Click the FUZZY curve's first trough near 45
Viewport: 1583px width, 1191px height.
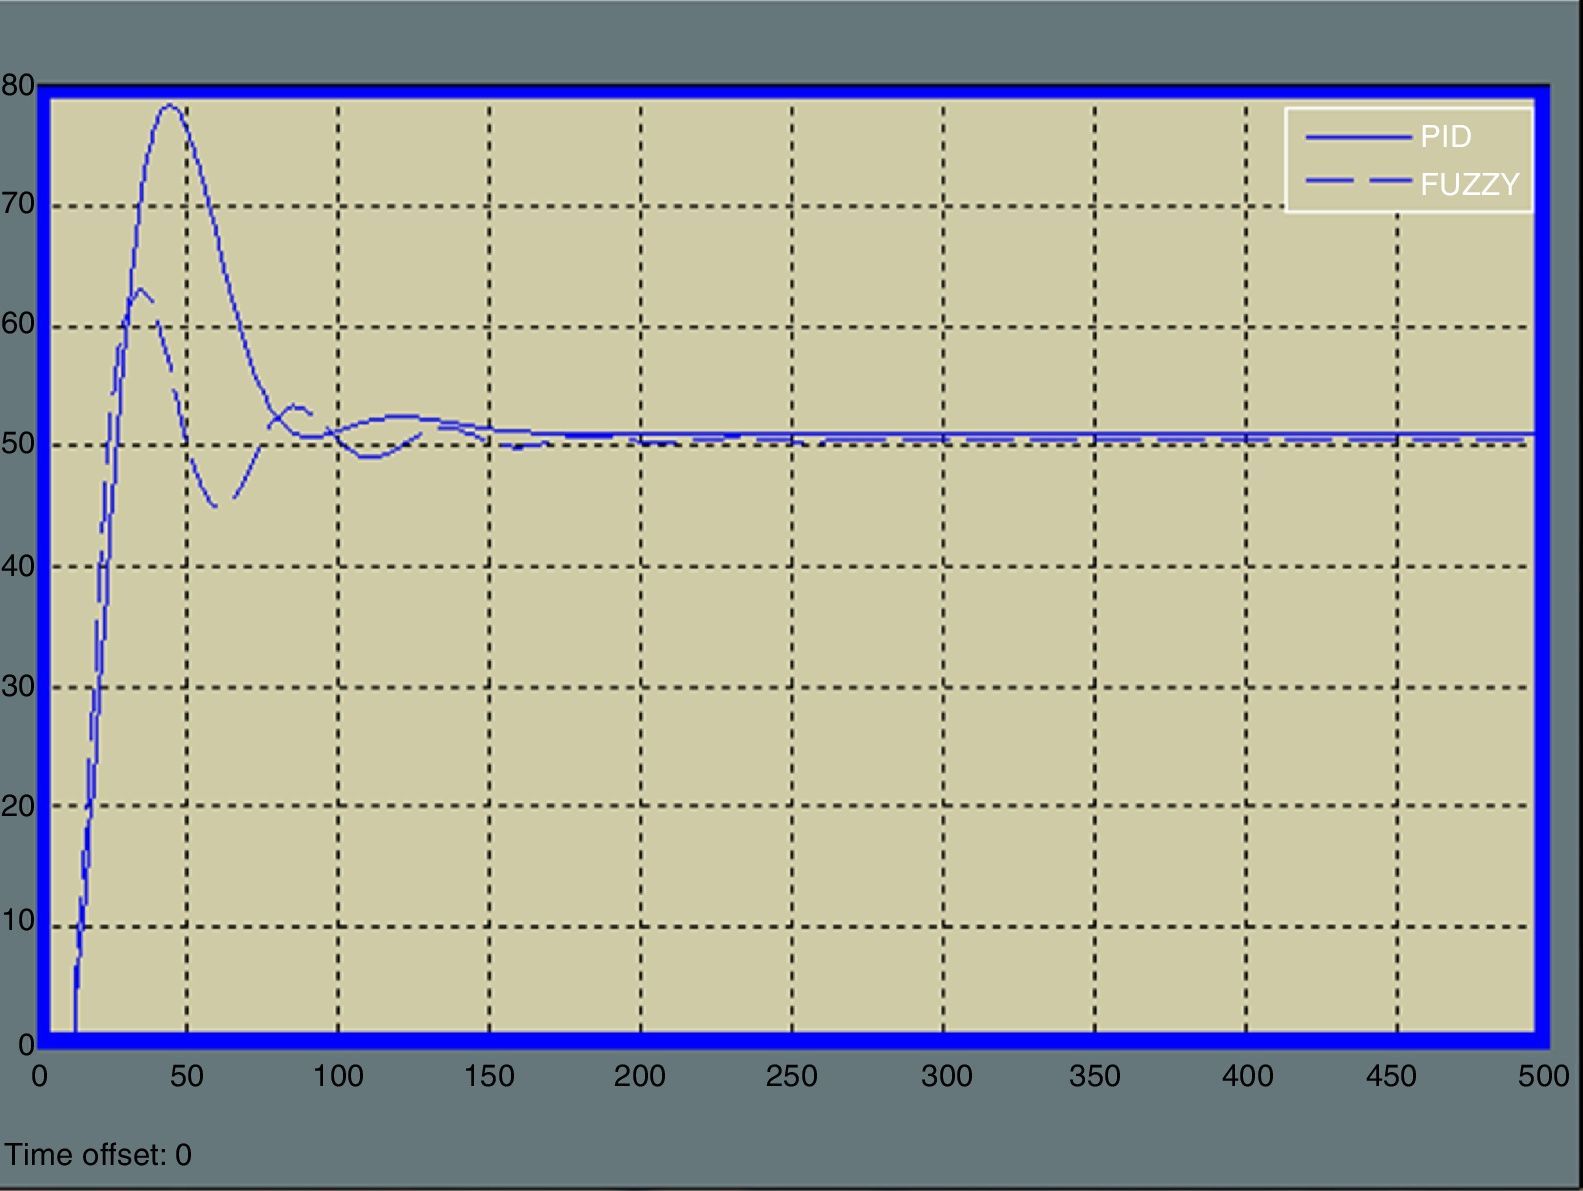pos(215,506)
